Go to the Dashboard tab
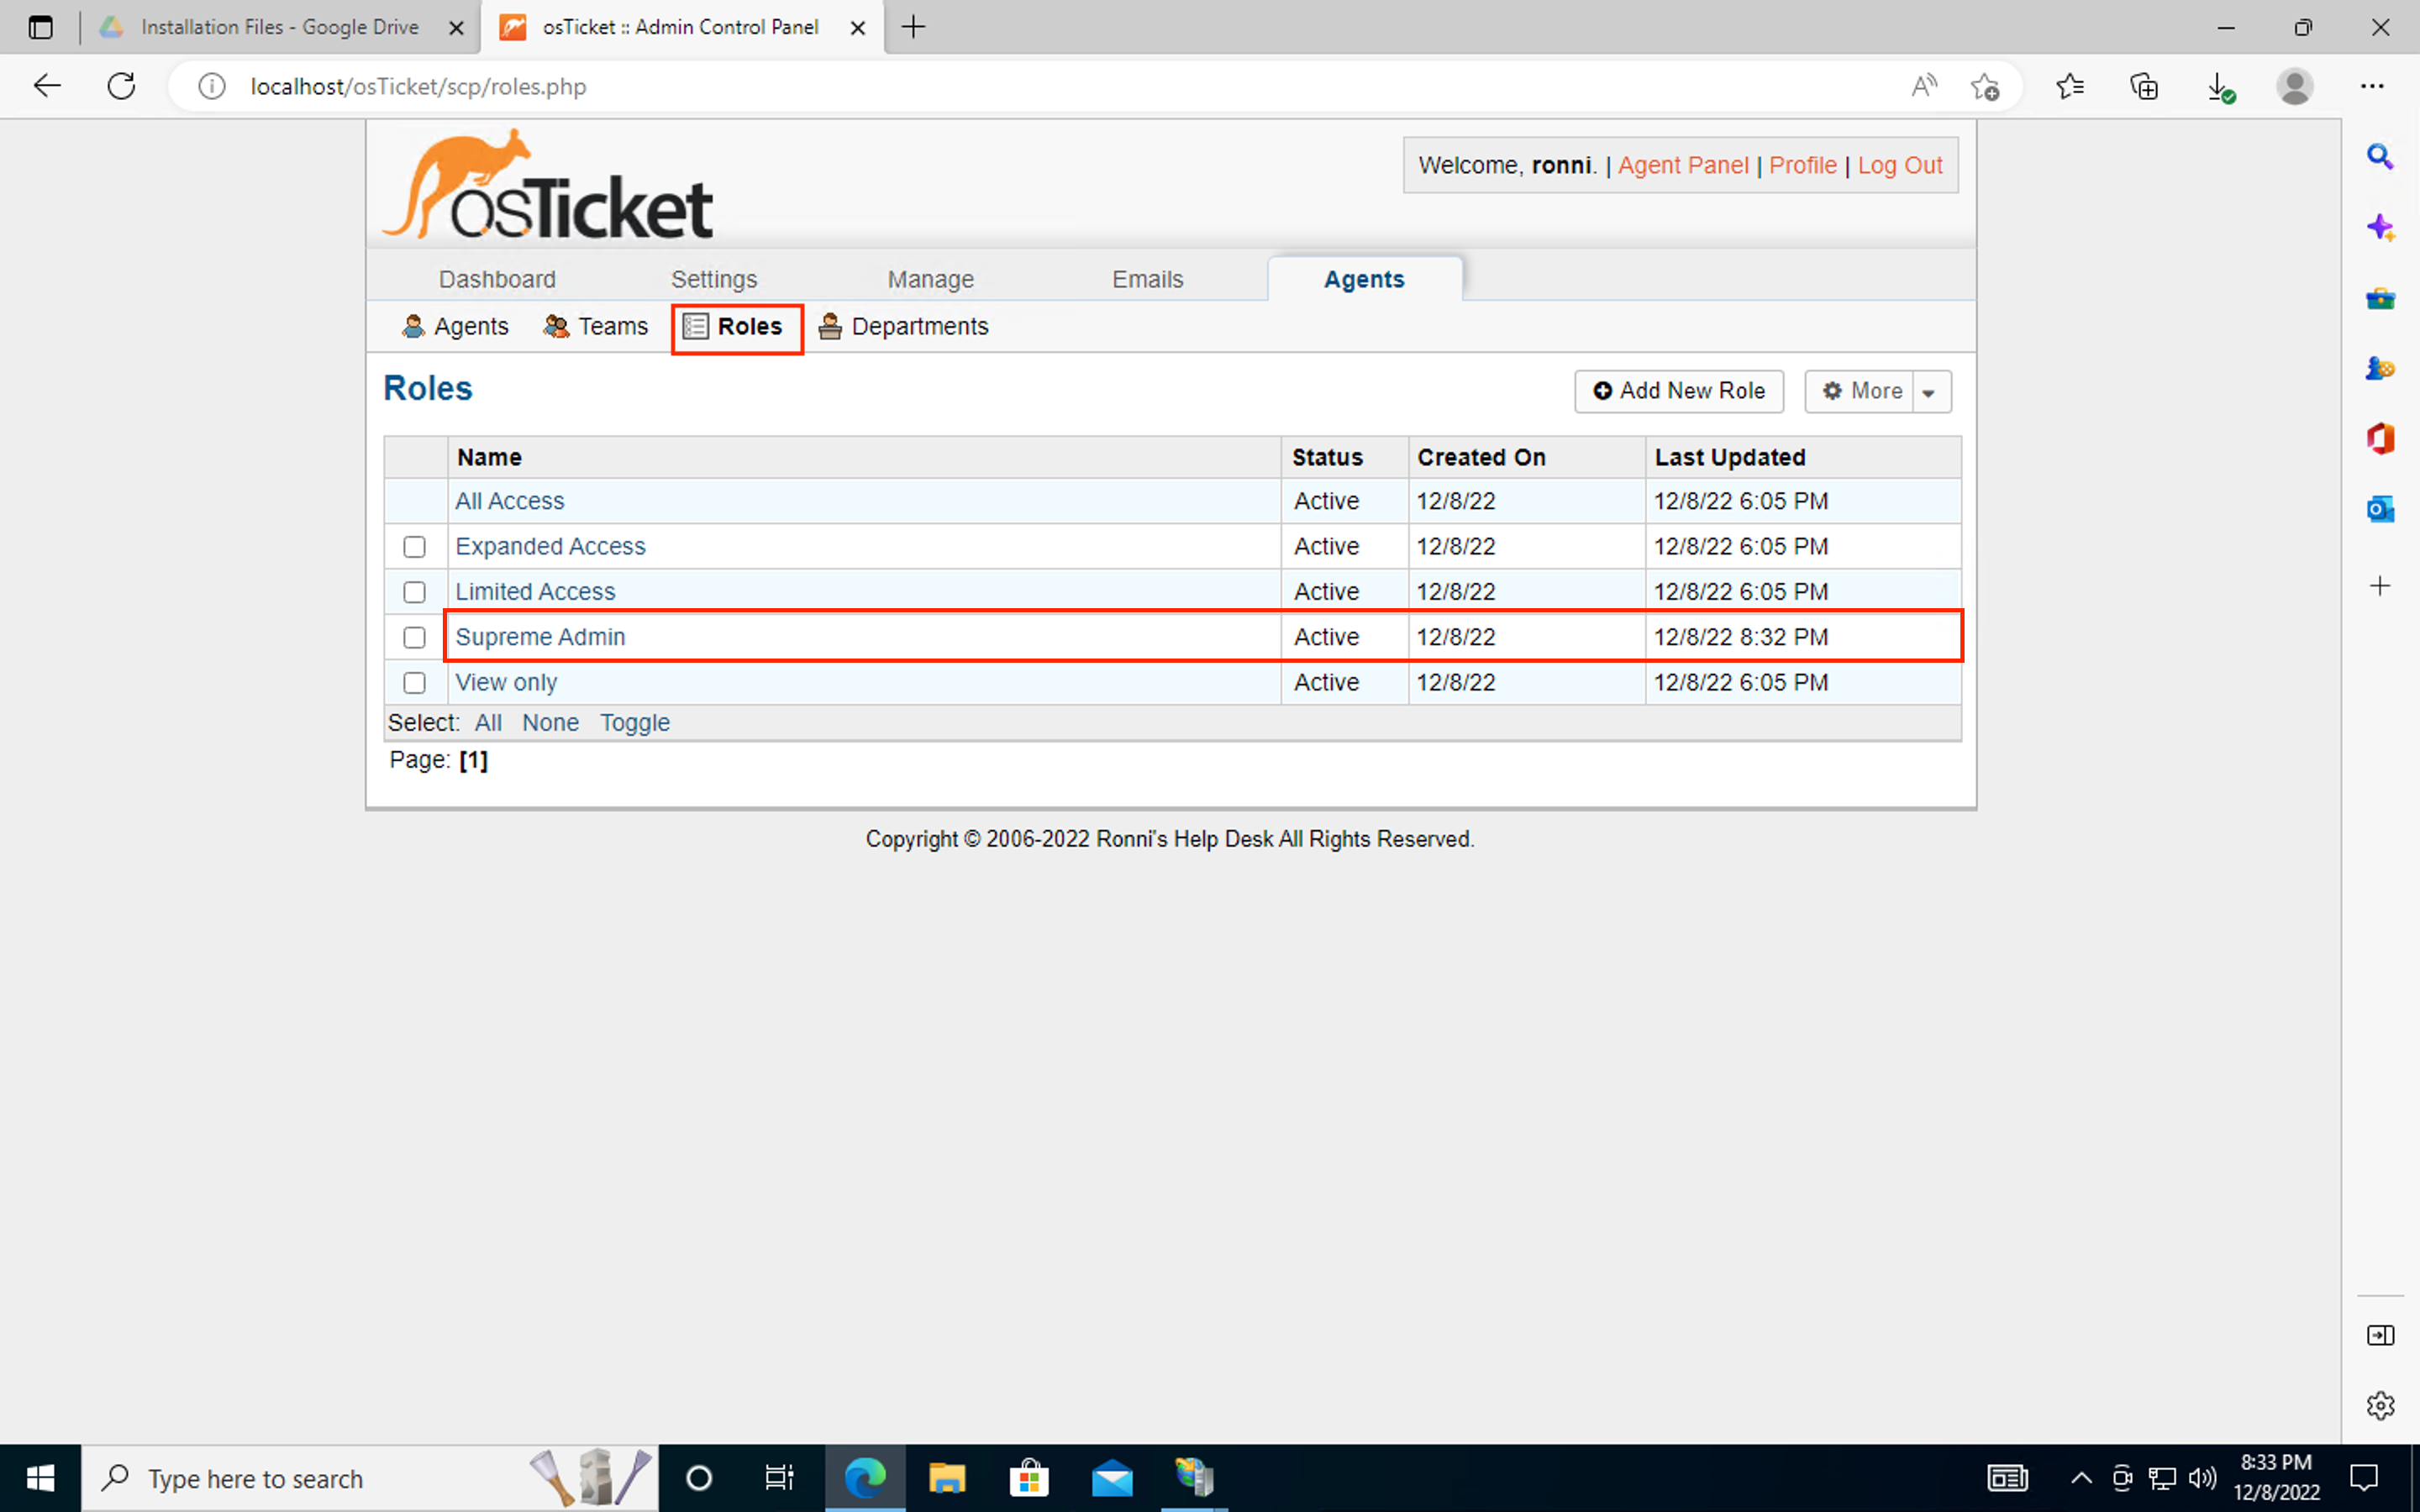Image resolution: width=2420 pixels, height=1512 pixels. (x=497, y=279)
